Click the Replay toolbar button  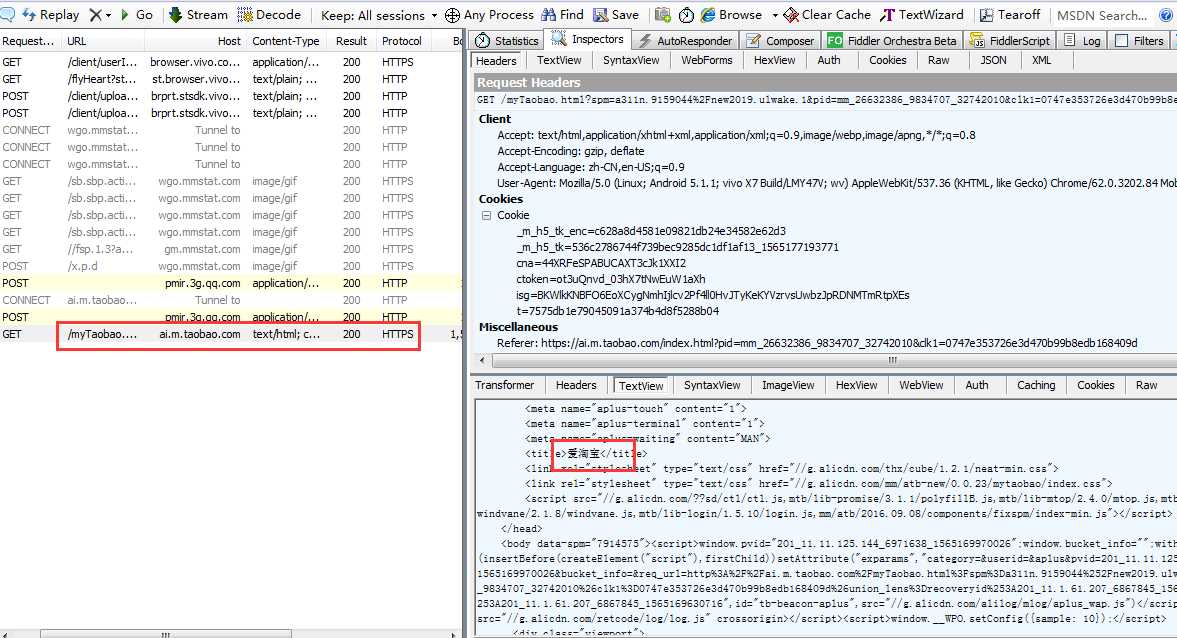coord(51,14)
